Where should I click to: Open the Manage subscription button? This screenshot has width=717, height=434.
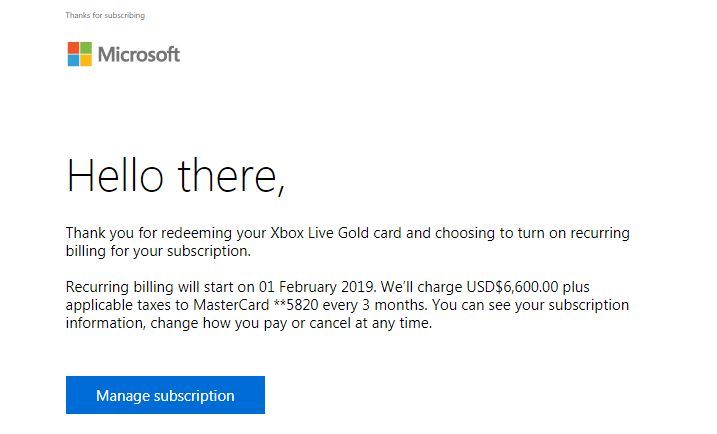(x=165, y=395)
